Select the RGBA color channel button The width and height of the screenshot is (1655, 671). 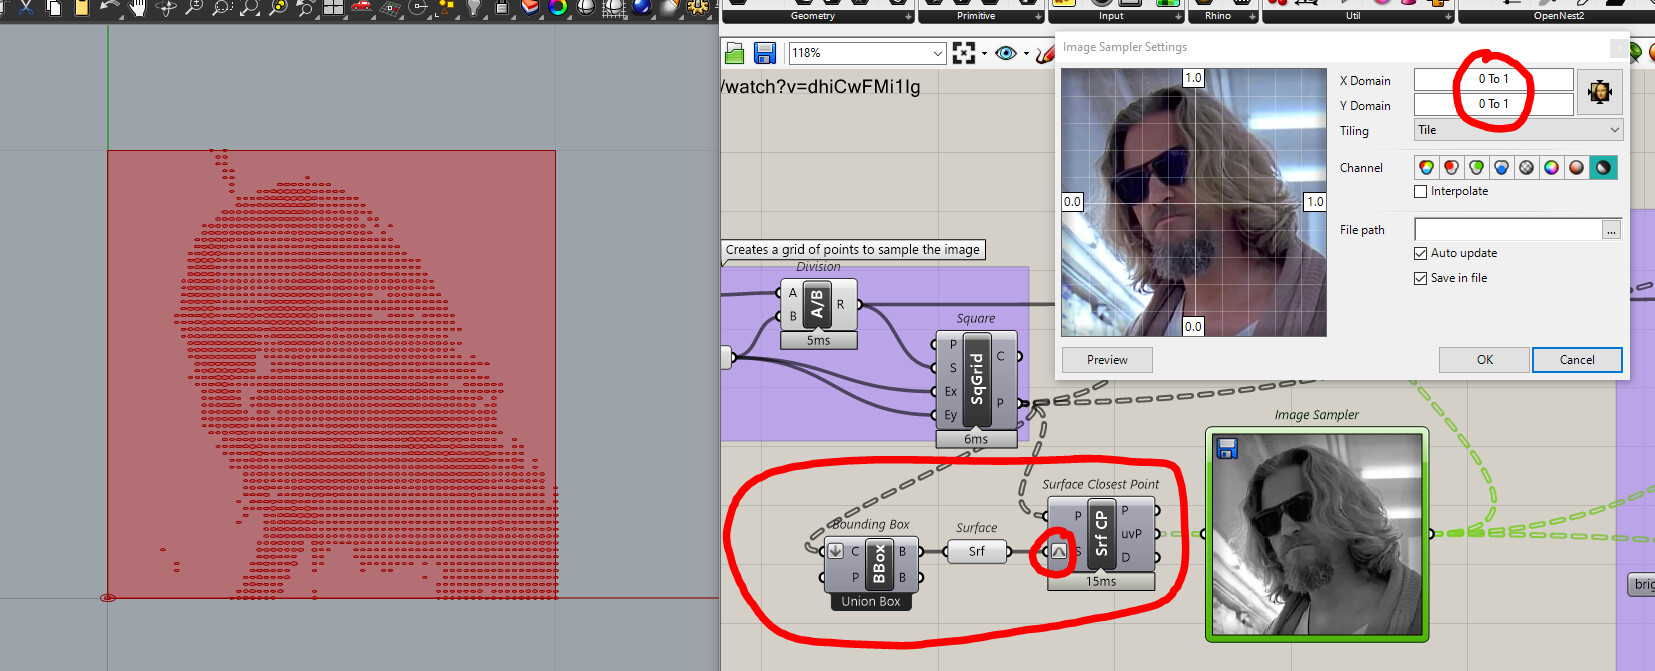point(1427,167)
